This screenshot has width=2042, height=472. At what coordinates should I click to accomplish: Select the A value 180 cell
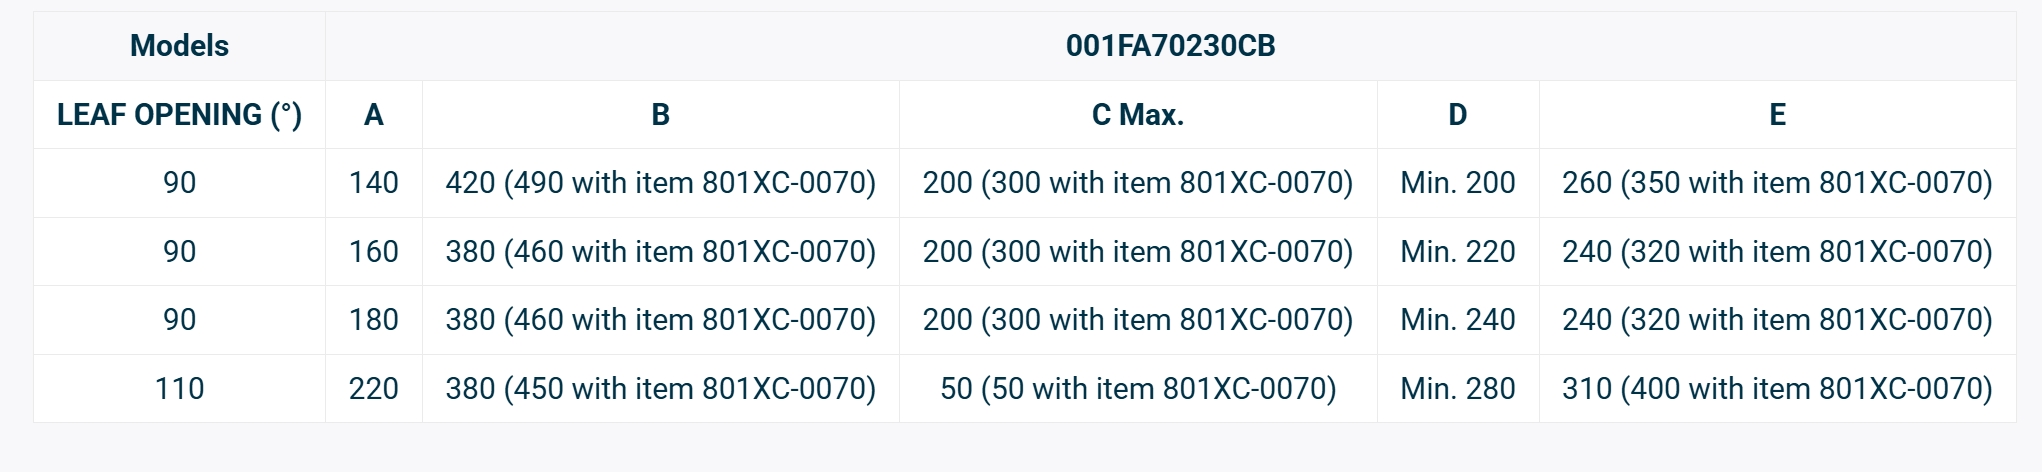coord(373,320)
